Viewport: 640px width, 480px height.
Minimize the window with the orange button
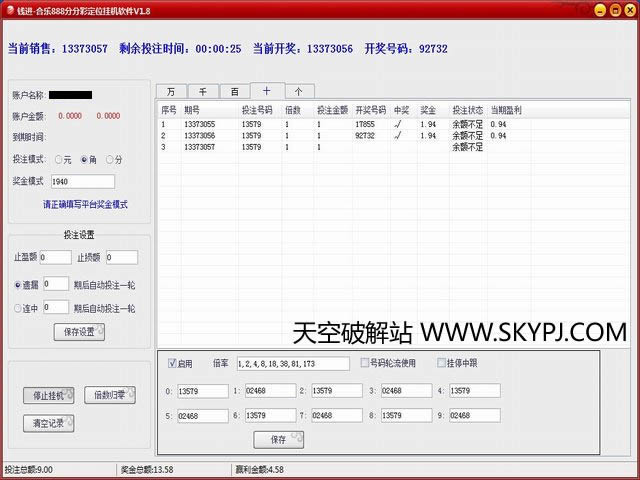(599, 9)
